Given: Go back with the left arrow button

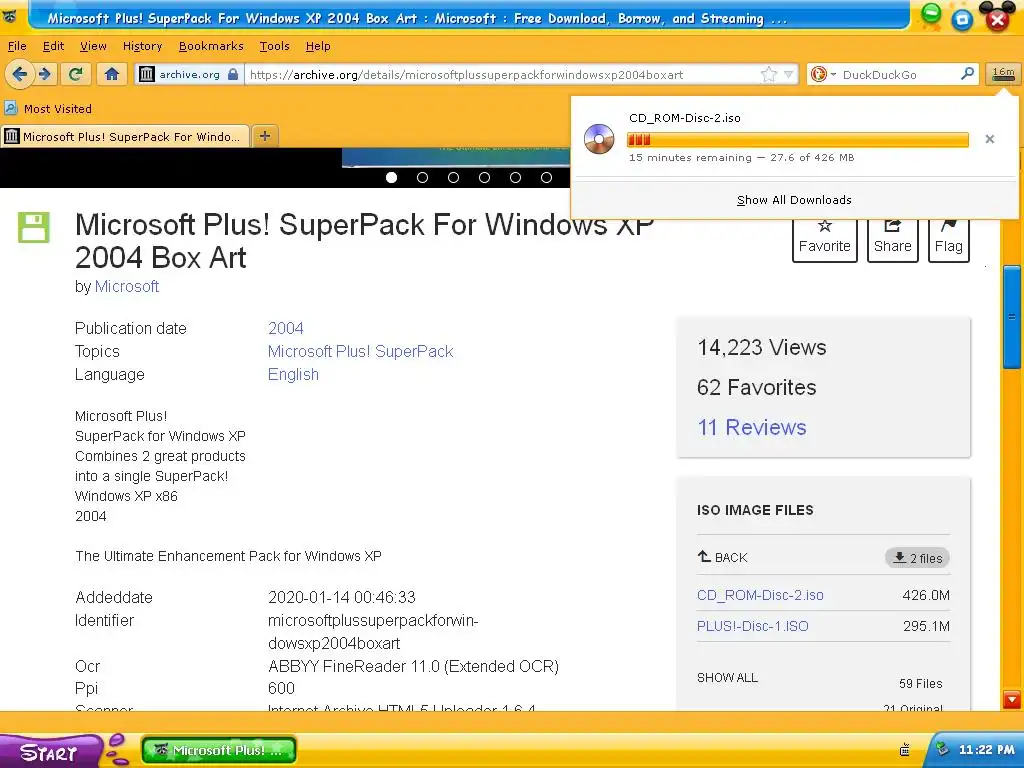Looking at the screenshot, I should tap(20, 74).
